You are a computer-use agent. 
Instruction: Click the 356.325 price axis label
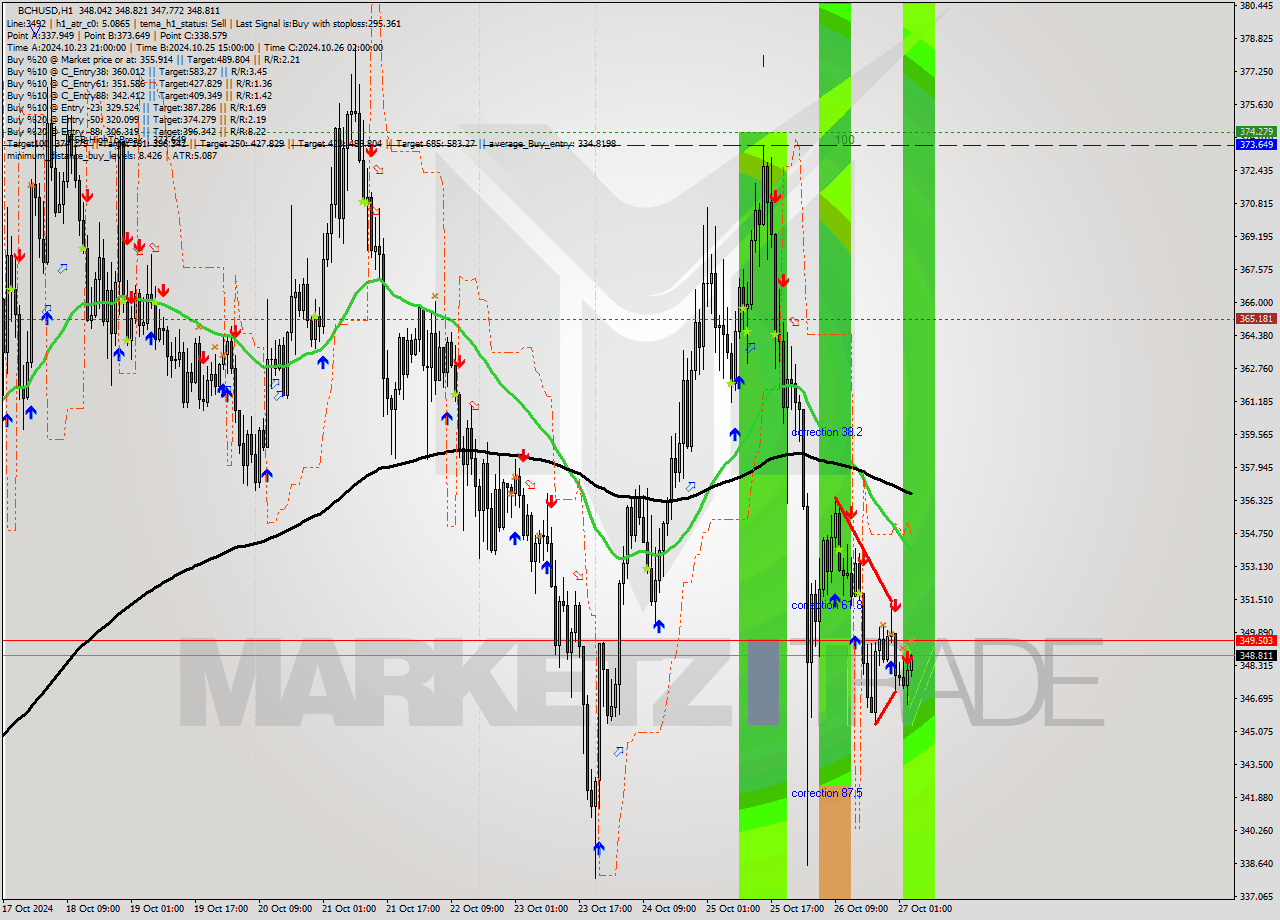pyautogui.click(x=1256, y=501)
